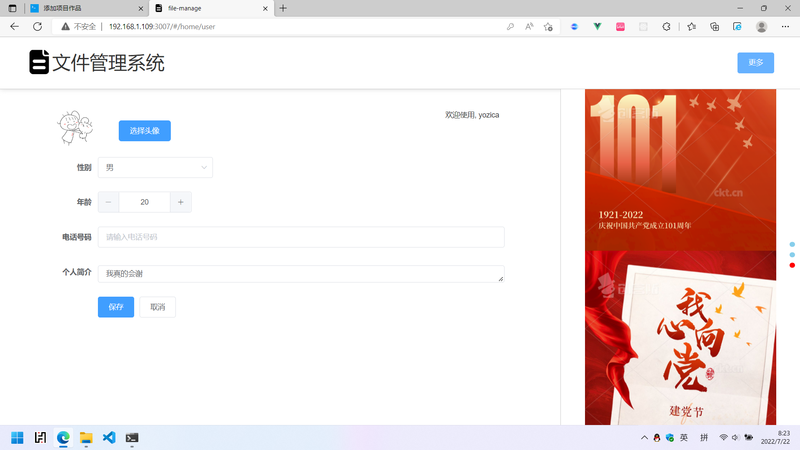This screenshot has height=450, width=800.
Task: Click the not-secure warning triangle icon
Action: [65, 27]
